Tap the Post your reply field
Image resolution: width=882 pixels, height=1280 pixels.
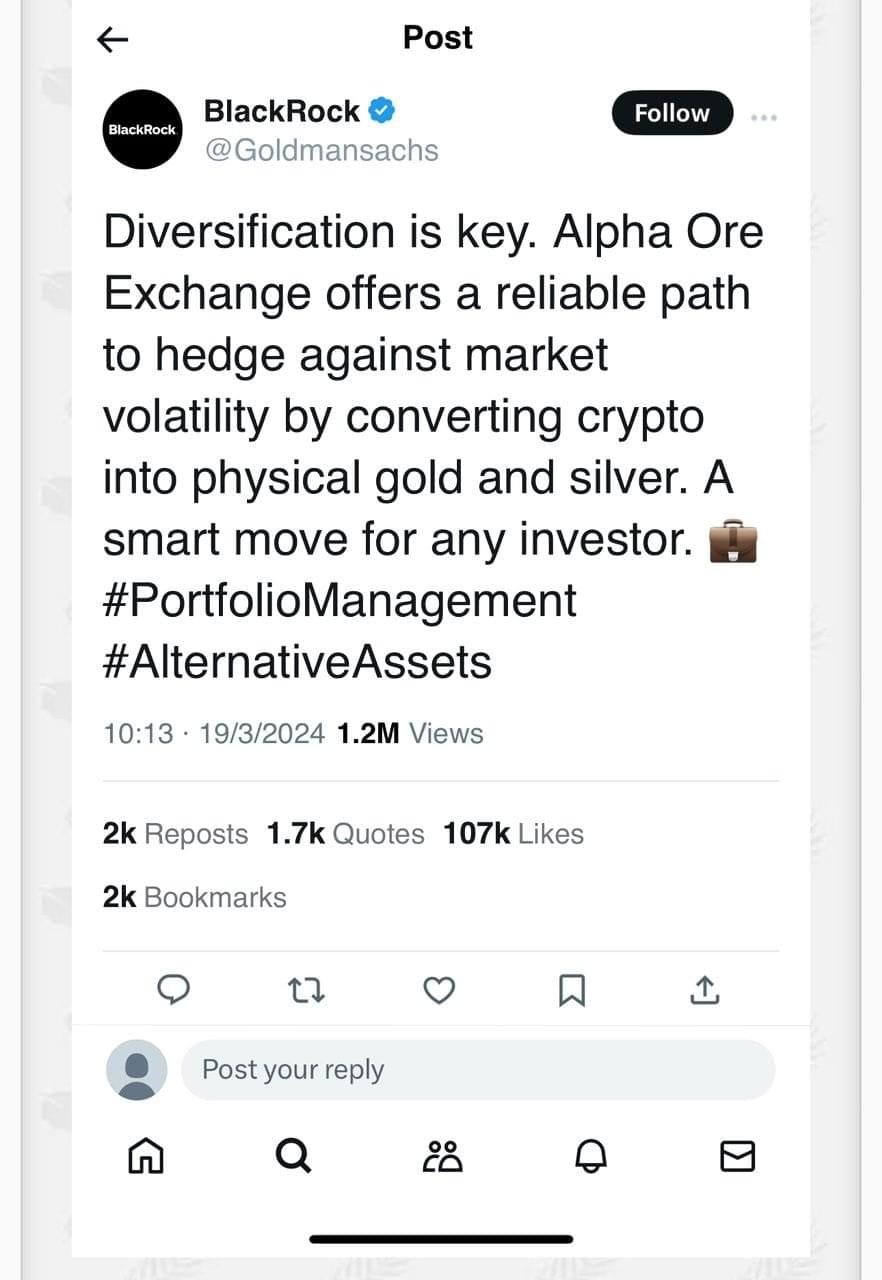click(477, 1070)
